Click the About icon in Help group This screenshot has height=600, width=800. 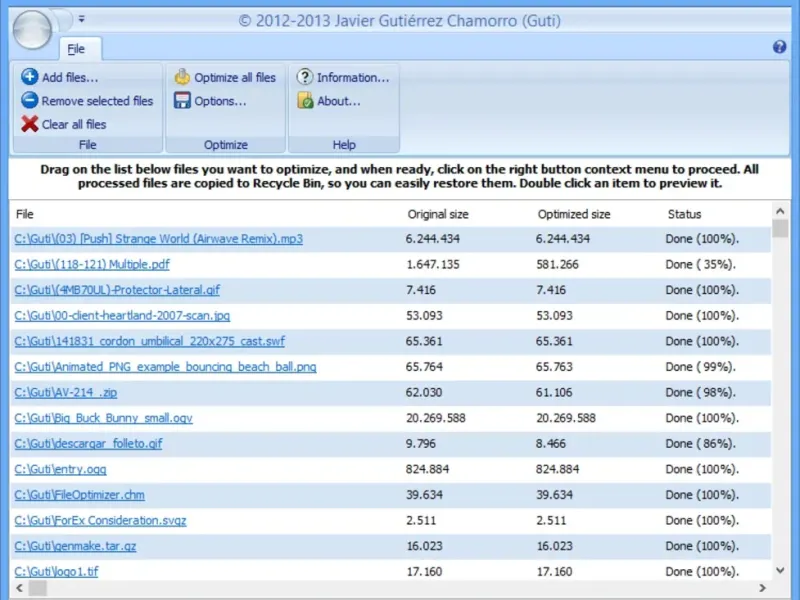[305, 101]
